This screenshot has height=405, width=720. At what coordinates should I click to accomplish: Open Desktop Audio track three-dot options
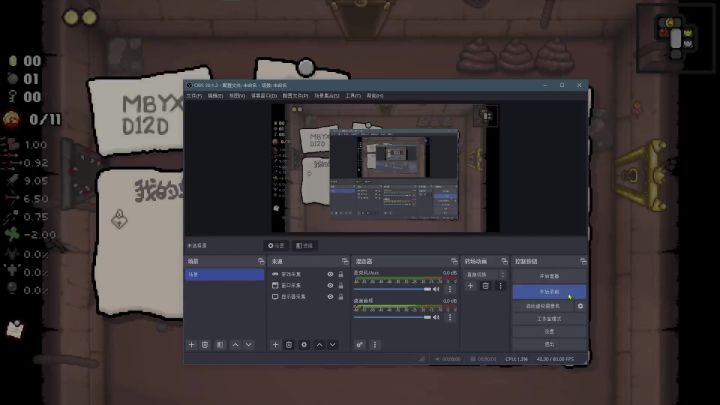coord(450,317)
